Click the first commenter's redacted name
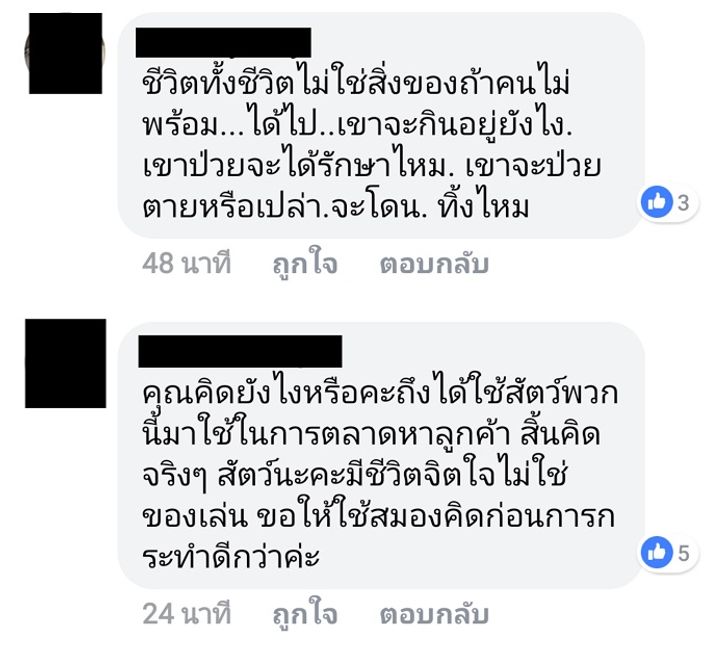Image resolution: width=728 pixels, height=645 pixels. pyautogui.click(x=223, y=43)
